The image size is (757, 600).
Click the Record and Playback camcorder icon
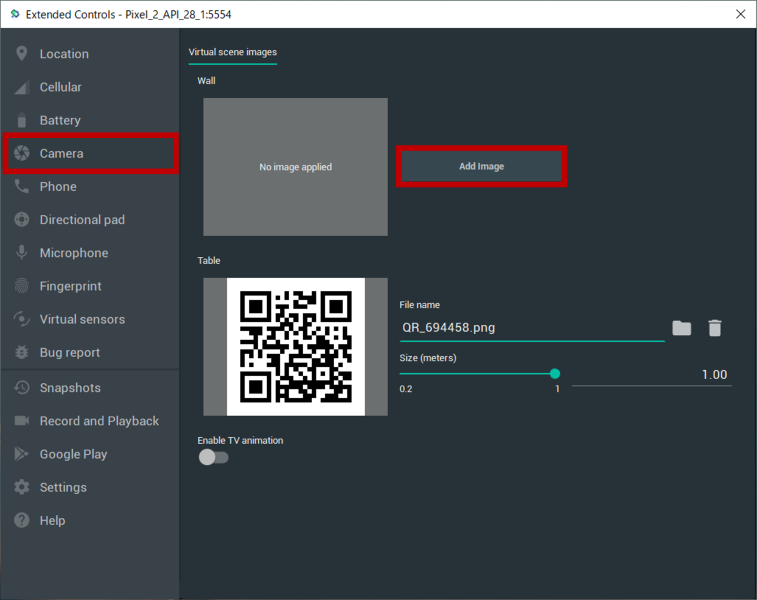tap(21, 421)
